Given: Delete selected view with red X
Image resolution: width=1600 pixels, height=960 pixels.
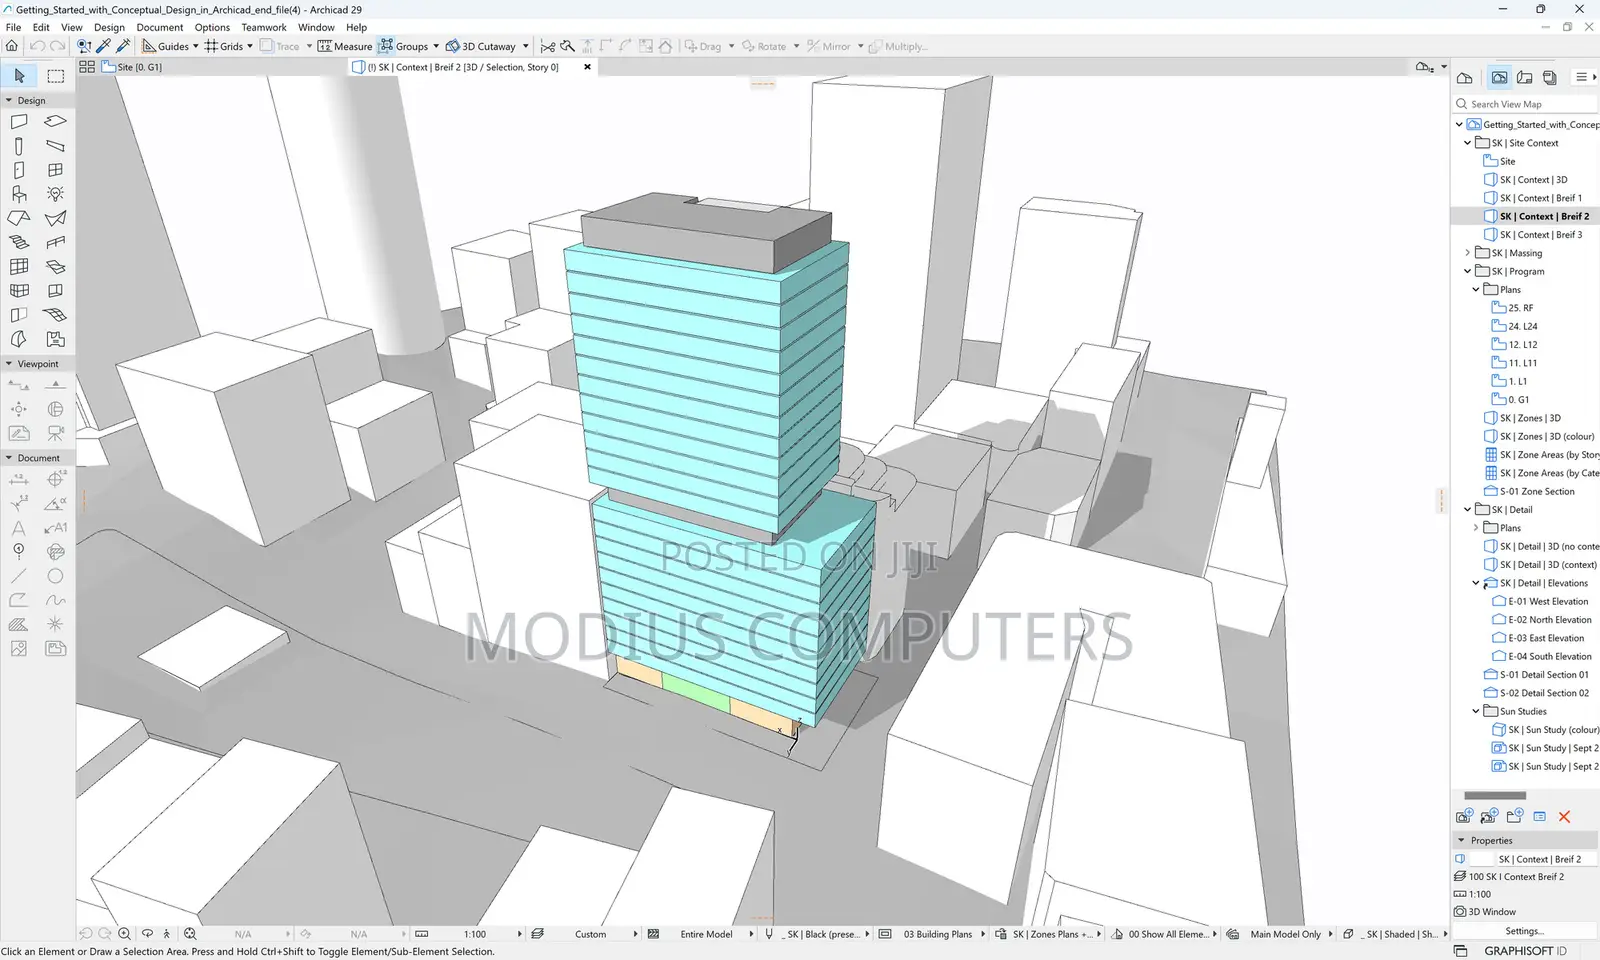Looking at the screenshot, I should click(1565, 817).
